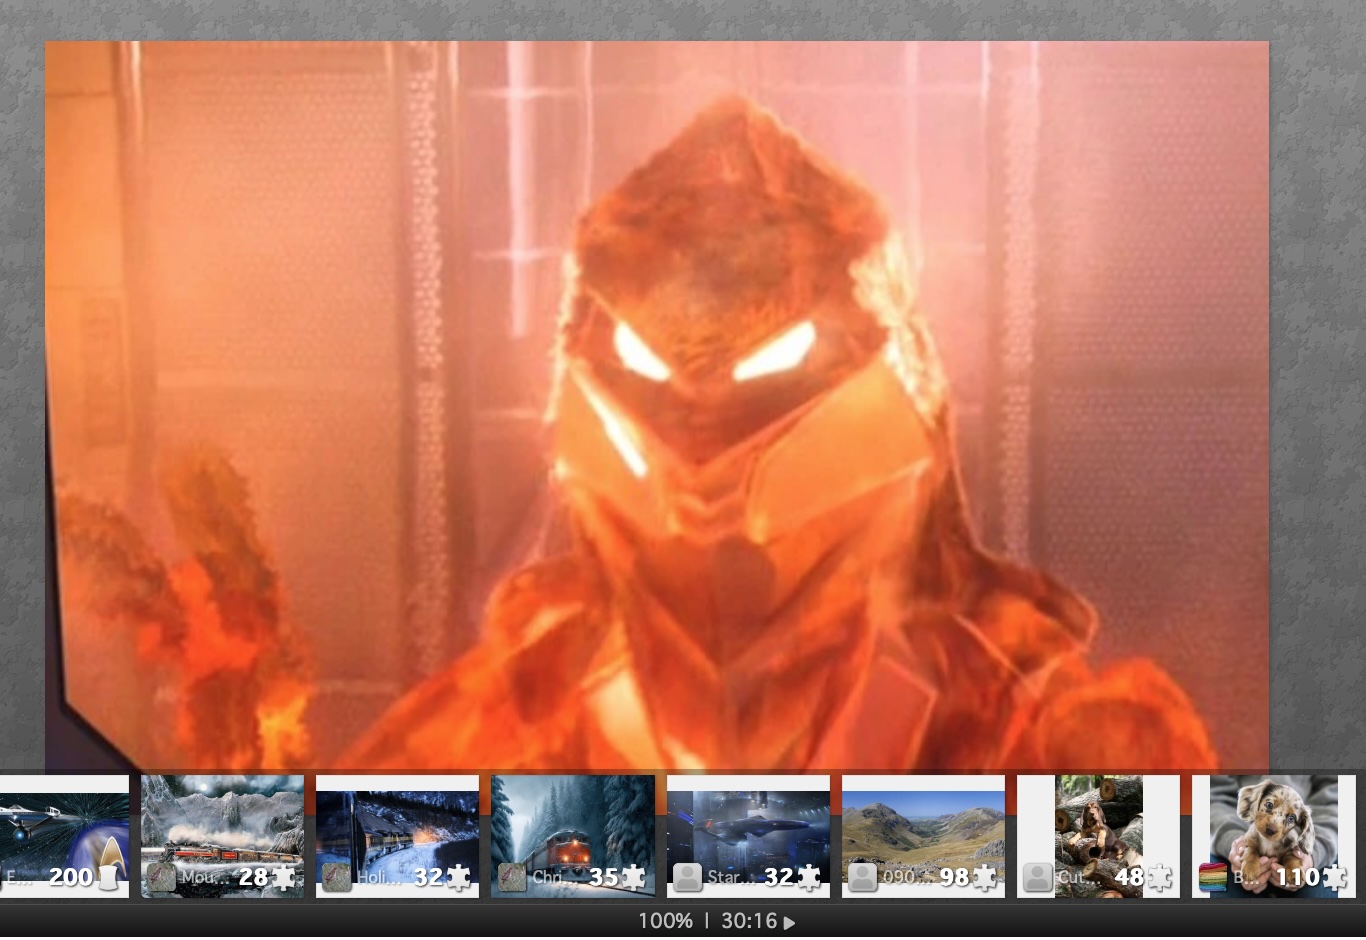Viewport: 1366px width, 940px height.
Task: Open the 110-piece plush puppy puzzle
Action: click(1274, 836)
